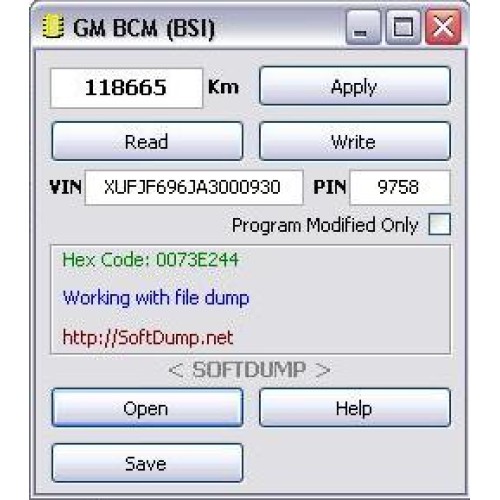The width and height of the screenshot is (500, 500).
Task: Click the Working with file dump message
Action: (156, 298)
